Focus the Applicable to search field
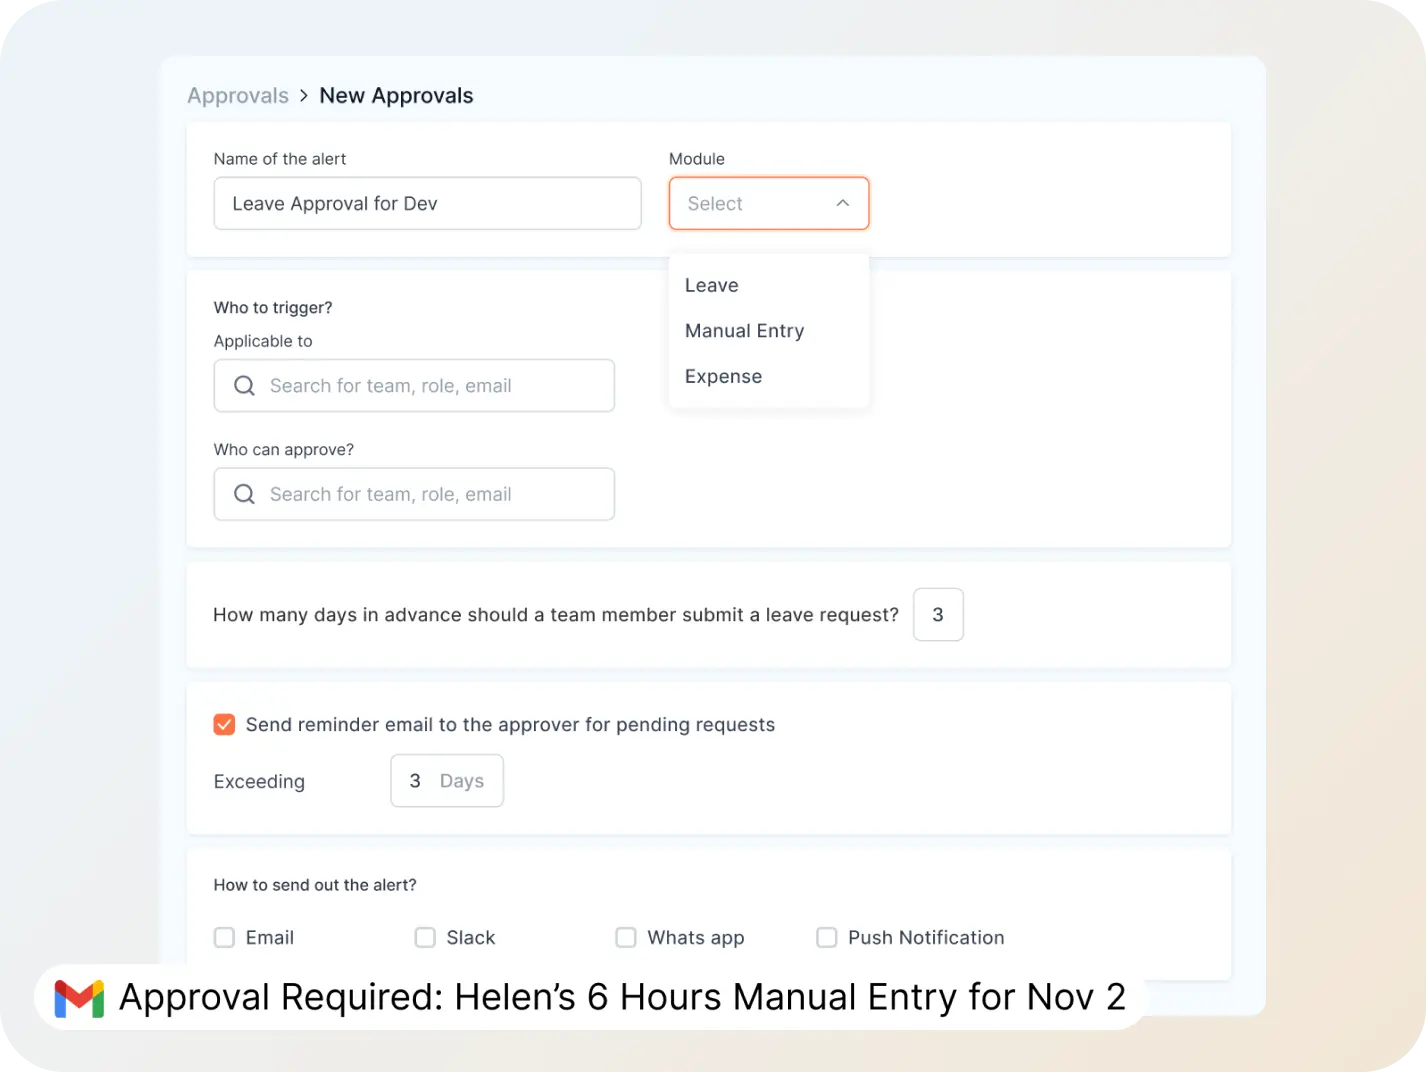The height and width of the screenshot is (1072, 1426). 430,386
